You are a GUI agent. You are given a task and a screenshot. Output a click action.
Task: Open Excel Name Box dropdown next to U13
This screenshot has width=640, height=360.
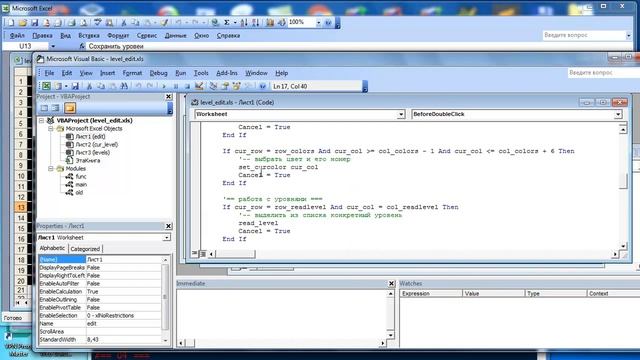[x=53, y=46]
